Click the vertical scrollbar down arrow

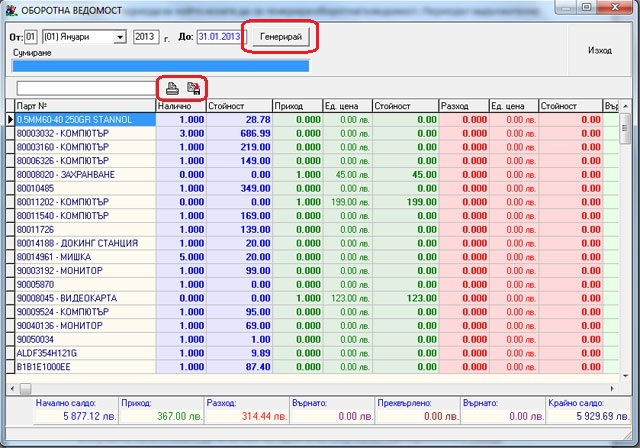coord(625,376)
